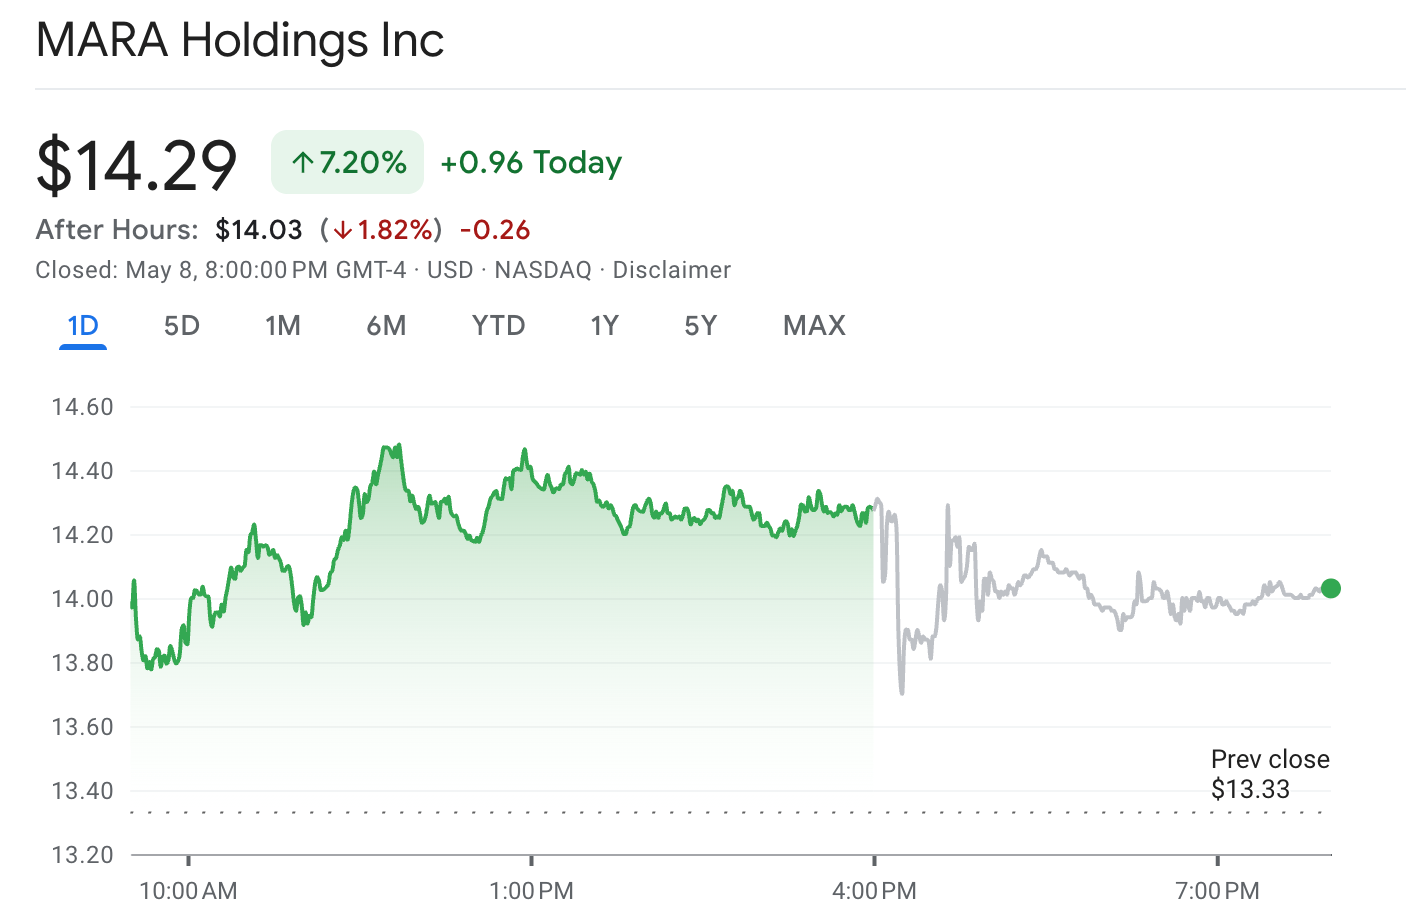The width and height of the screenshot is (1406, 921).
Task: Click the green up-arrow percentage icon
Action: pyautogui.click(x=303, y=160)
